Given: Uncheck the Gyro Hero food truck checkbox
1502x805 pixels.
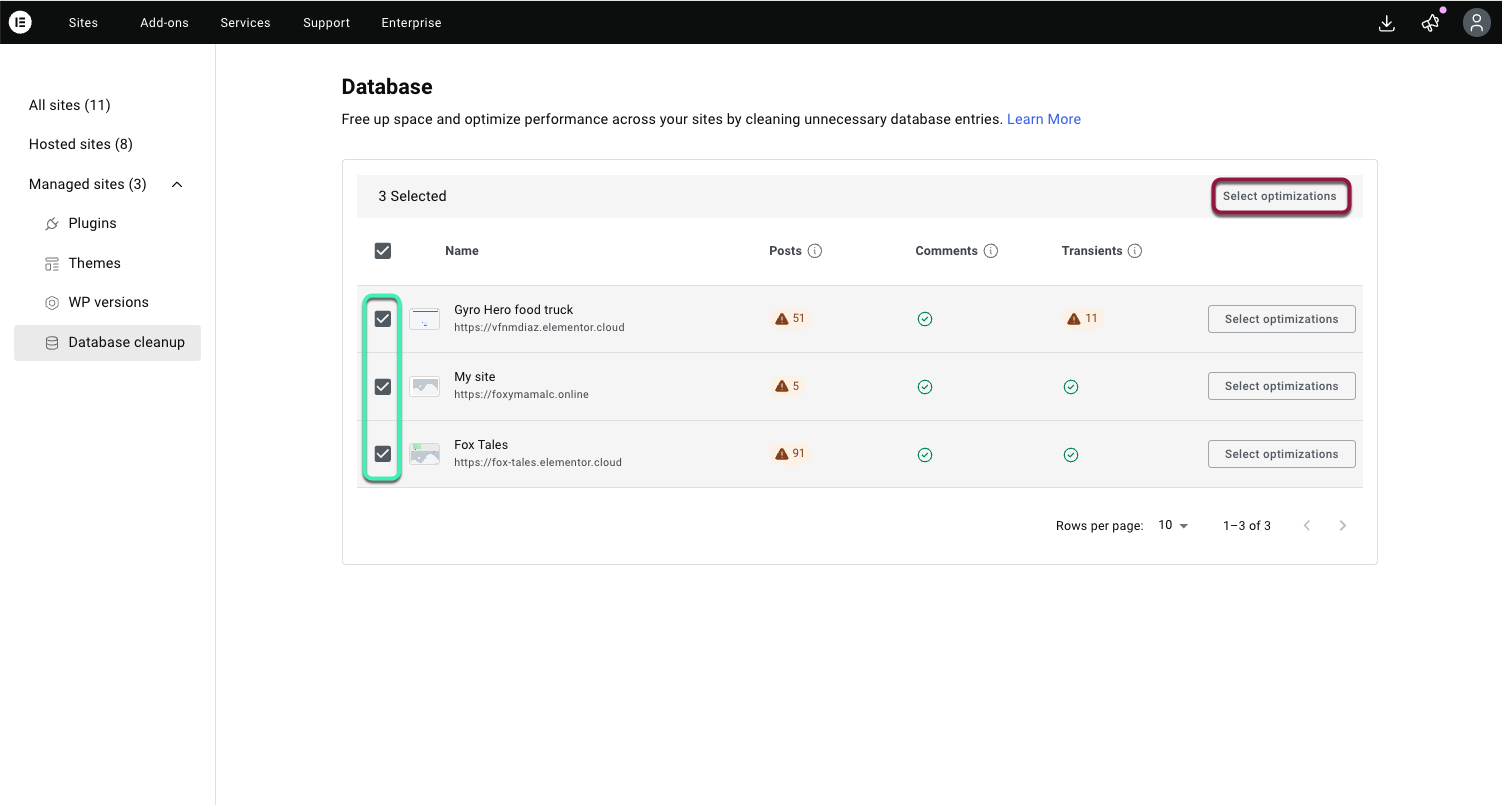Looking at the screenshot, I should click(383, 319).
